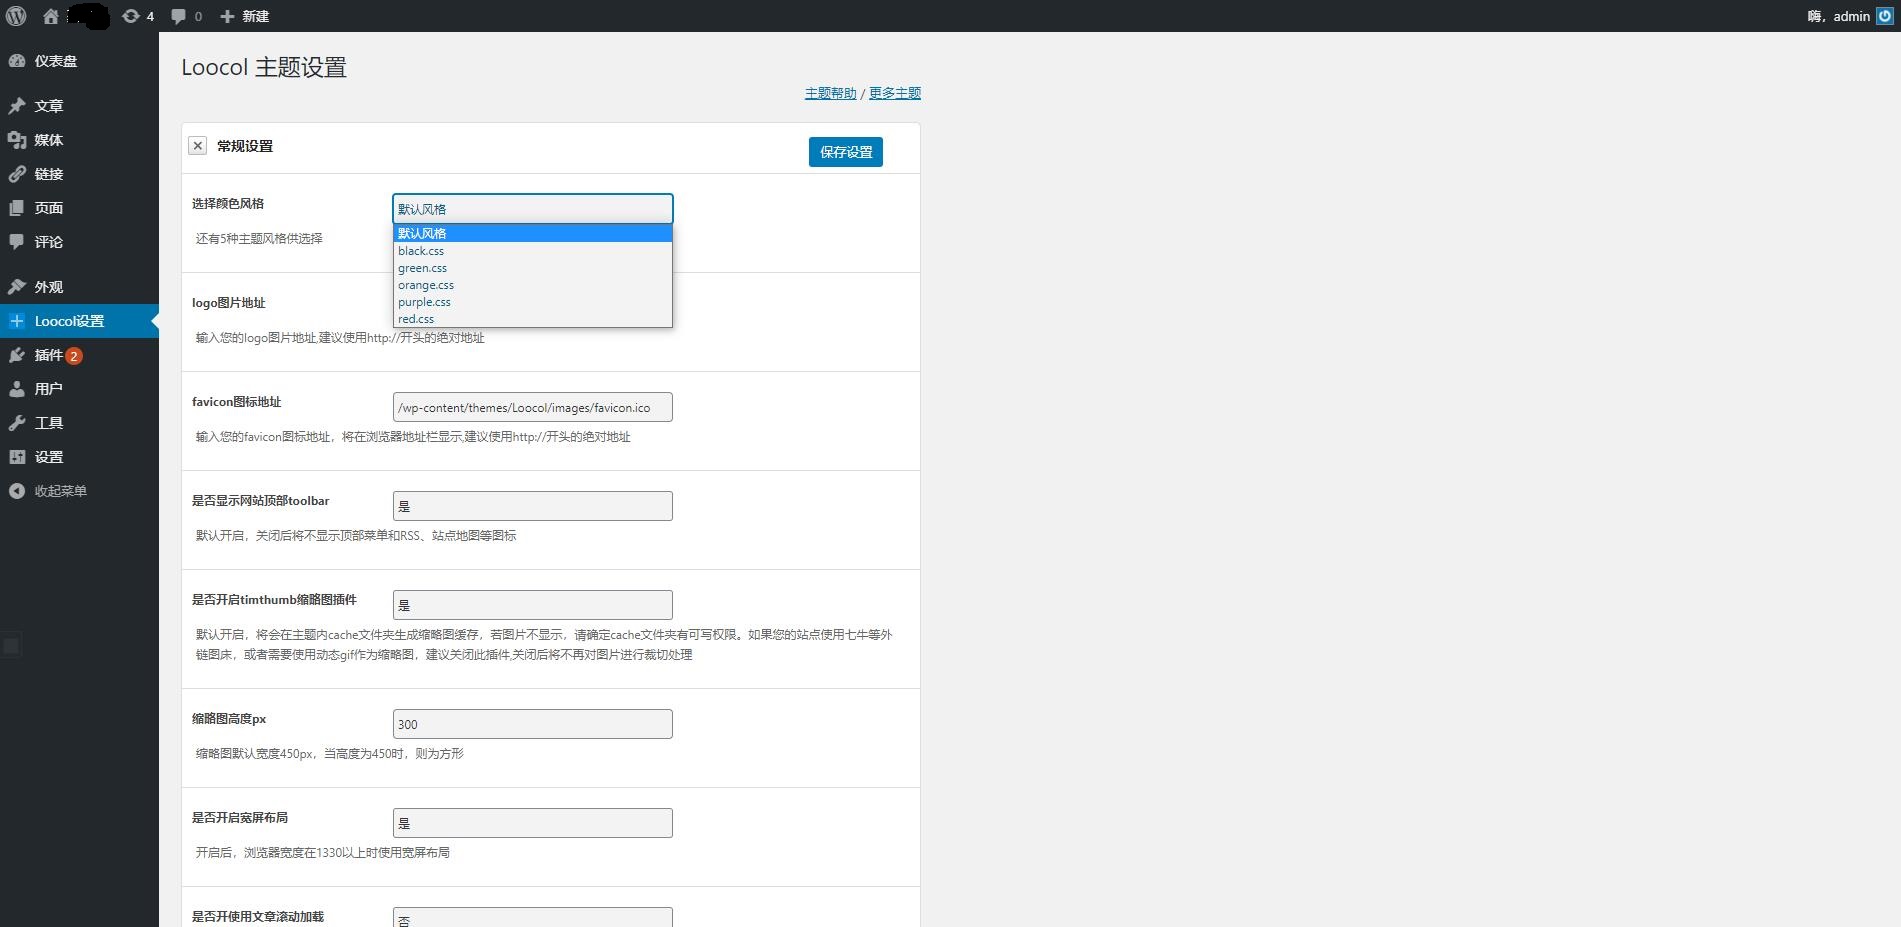This screenshot has height=927, width=1901.
Task: Click the 外观 paintbrush icon
Action: pos(17,287)
